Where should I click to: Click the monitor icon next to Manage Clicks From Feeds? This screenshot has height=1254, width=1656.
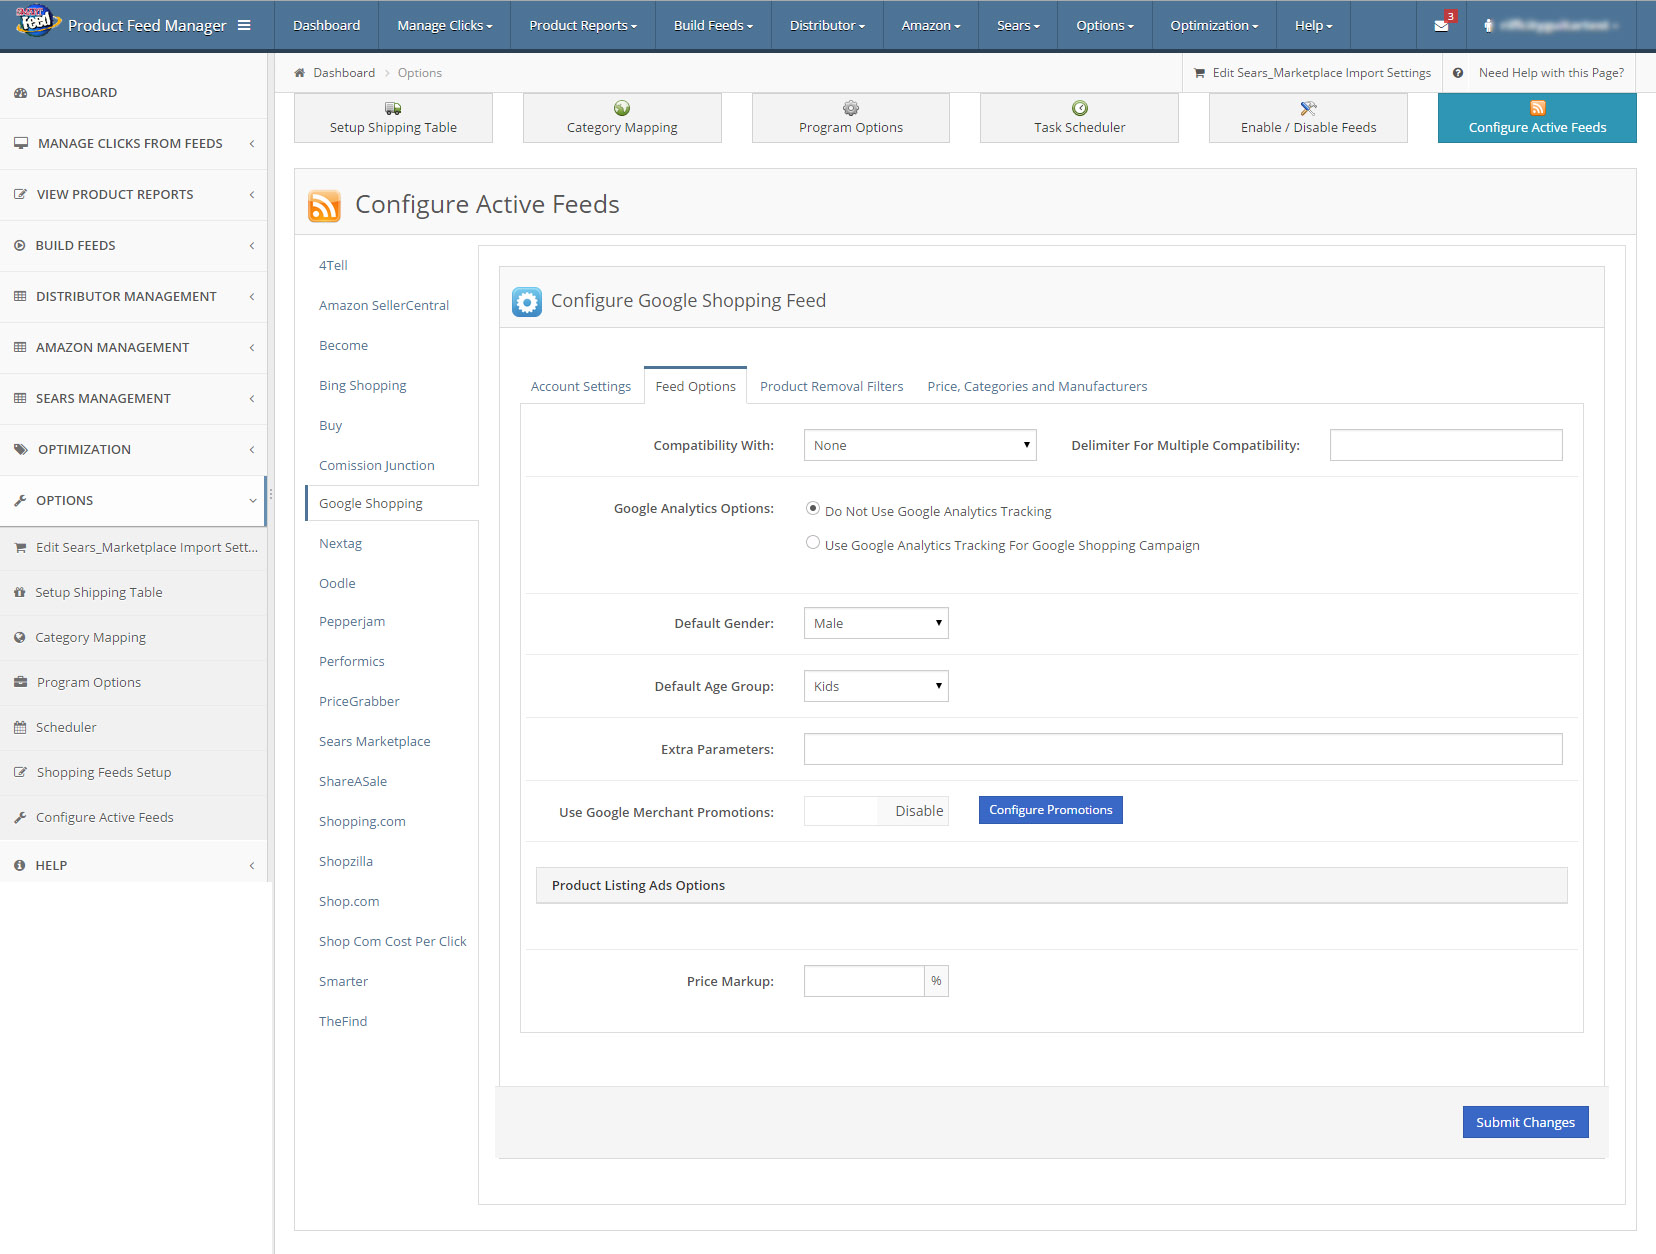[x=20, y=144]
